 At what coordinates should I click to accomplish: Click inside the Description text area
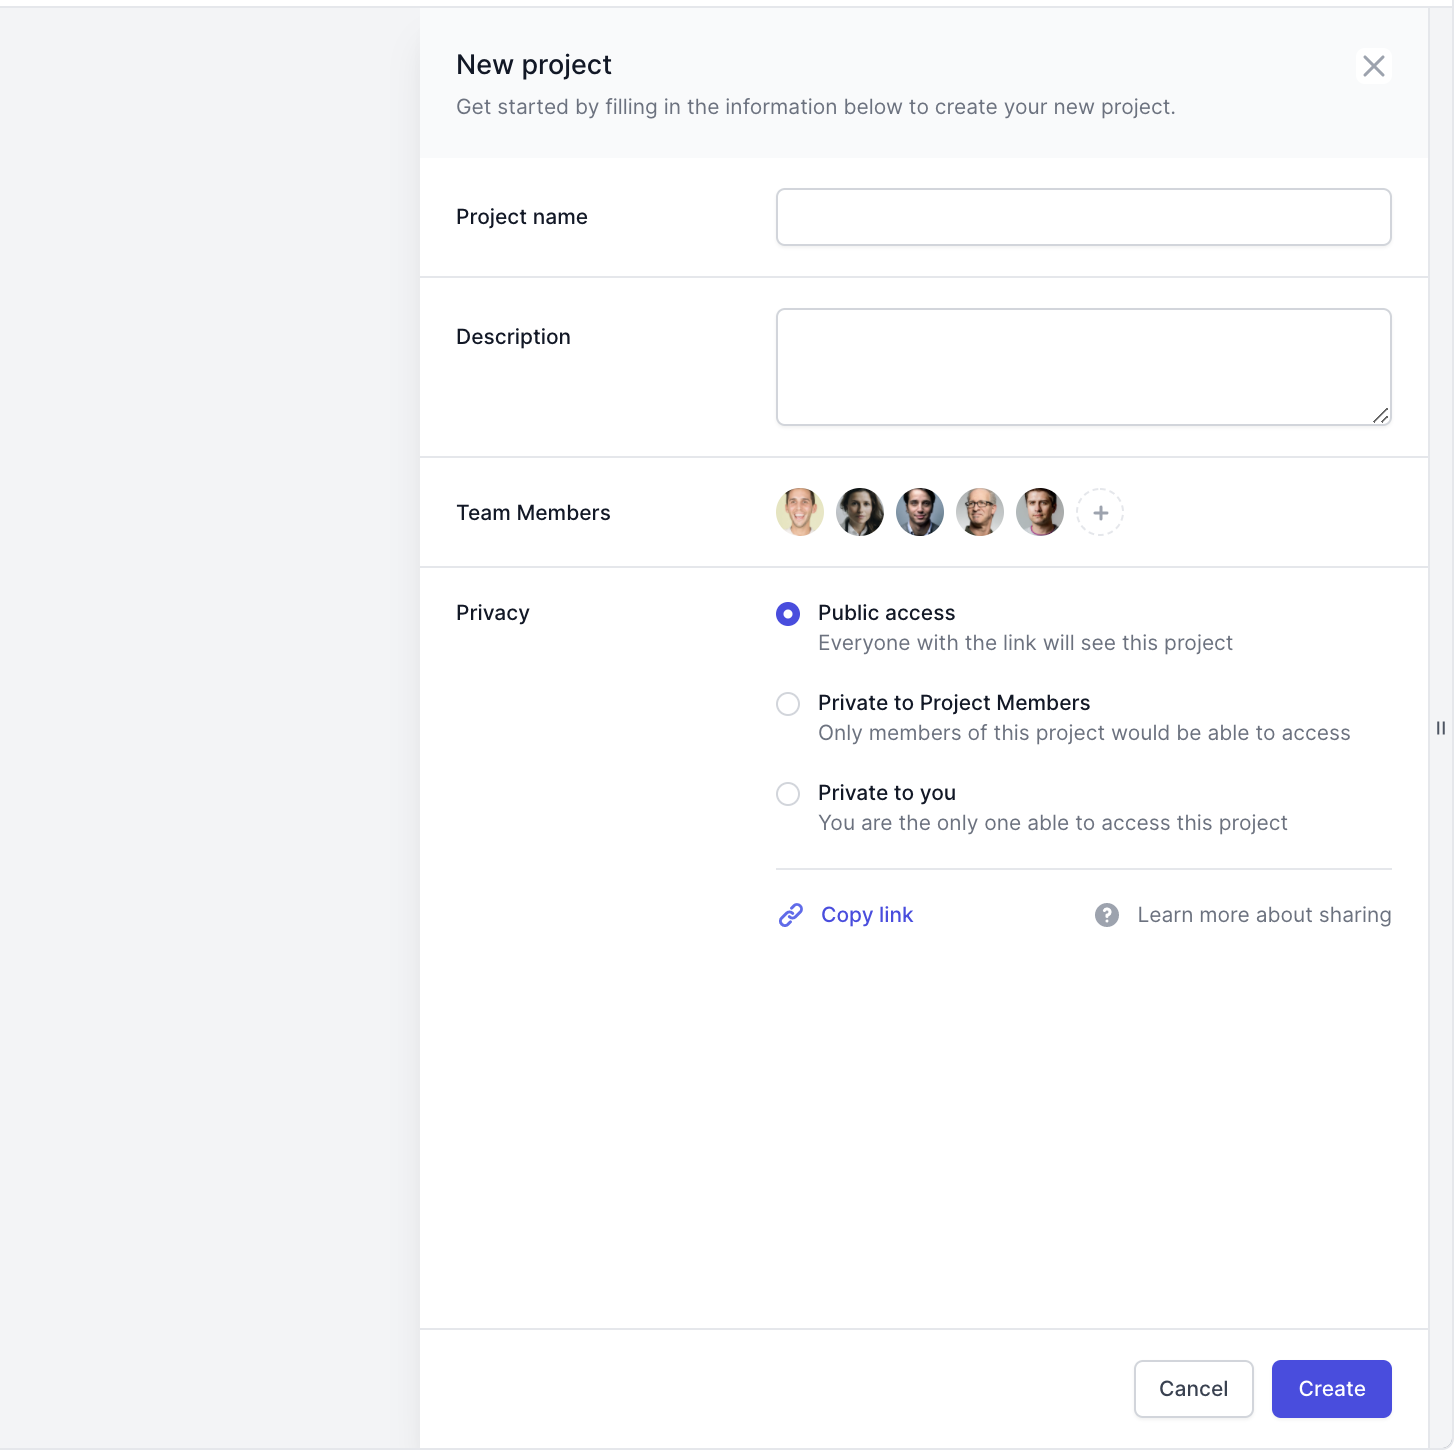tap(1083, 365)
